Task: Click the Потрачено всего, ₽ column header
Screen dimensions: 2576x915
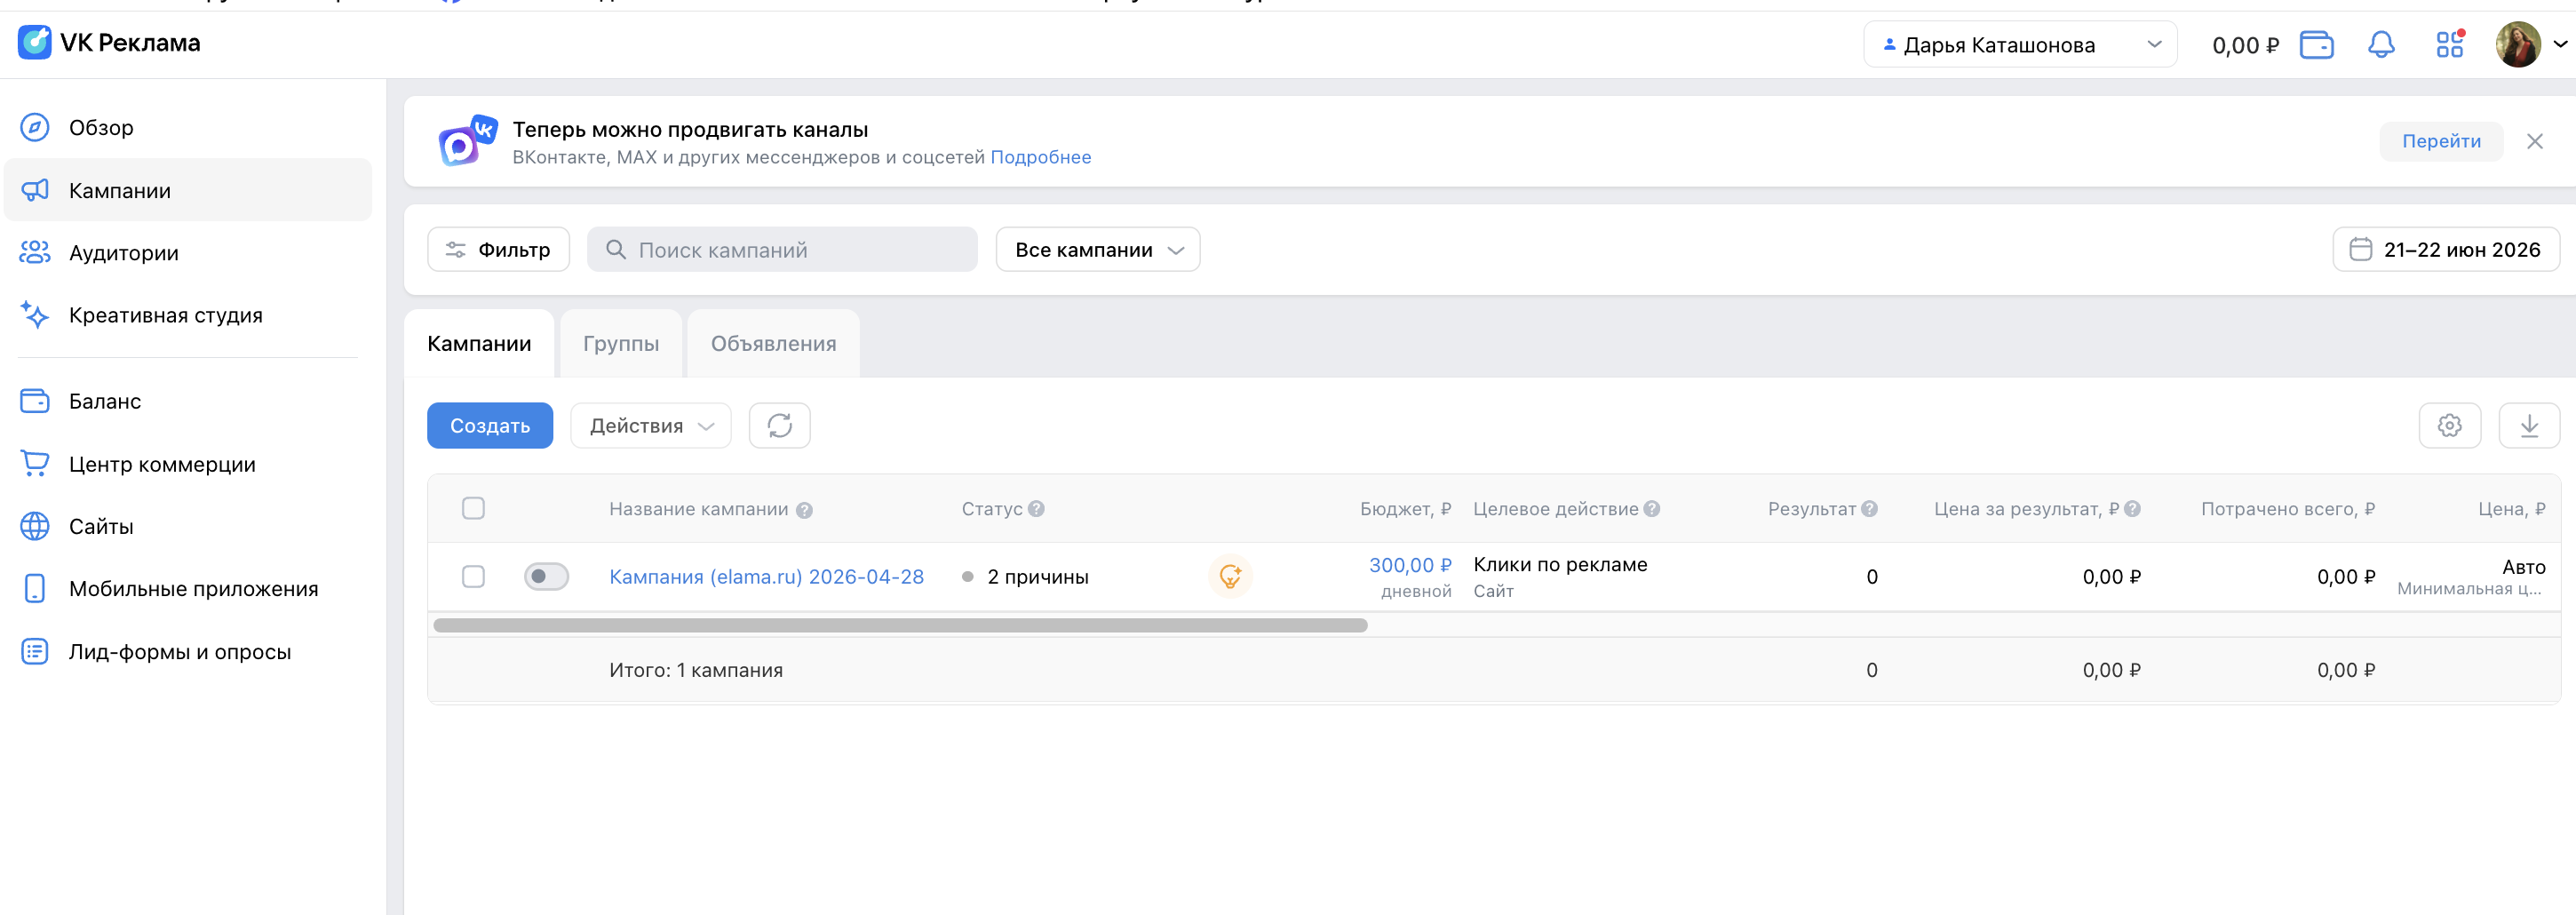Action: tap(2287, 509)
